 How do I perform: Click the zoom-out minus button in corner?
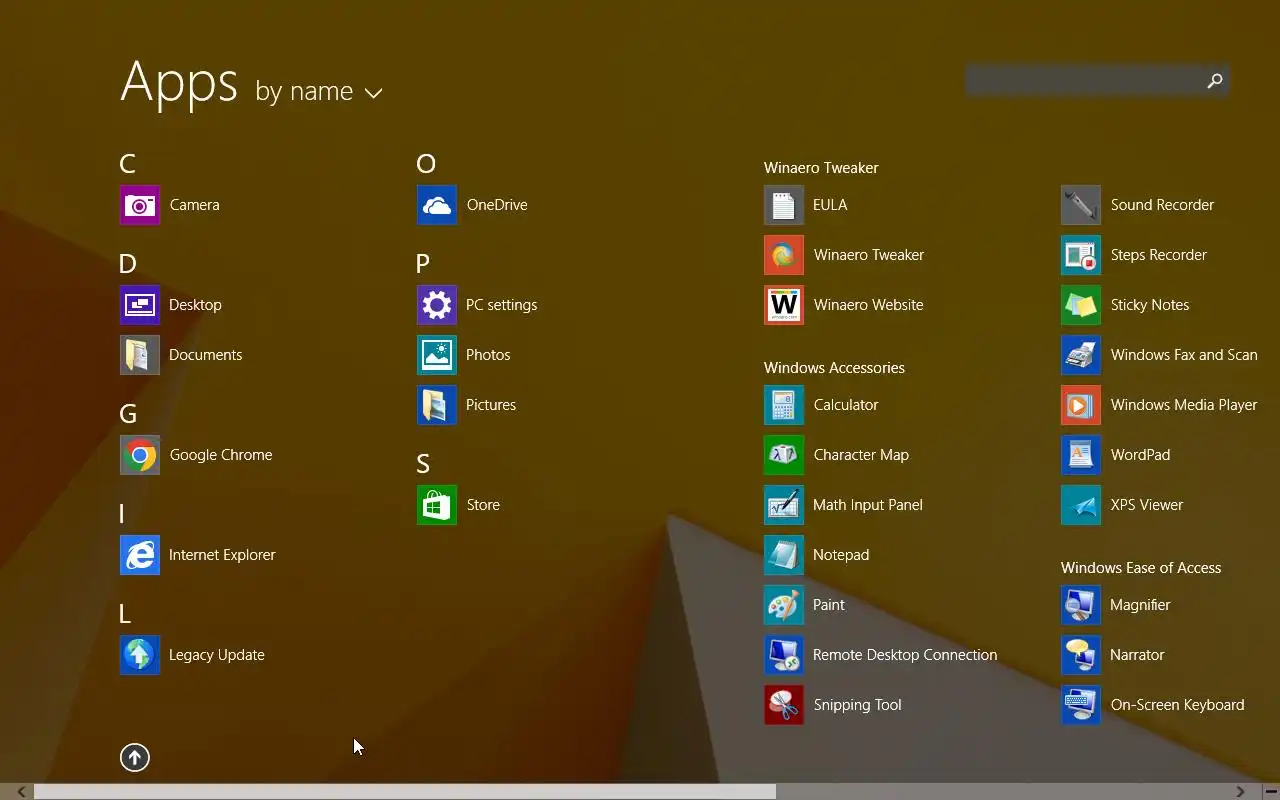[x=1270, y=792]
